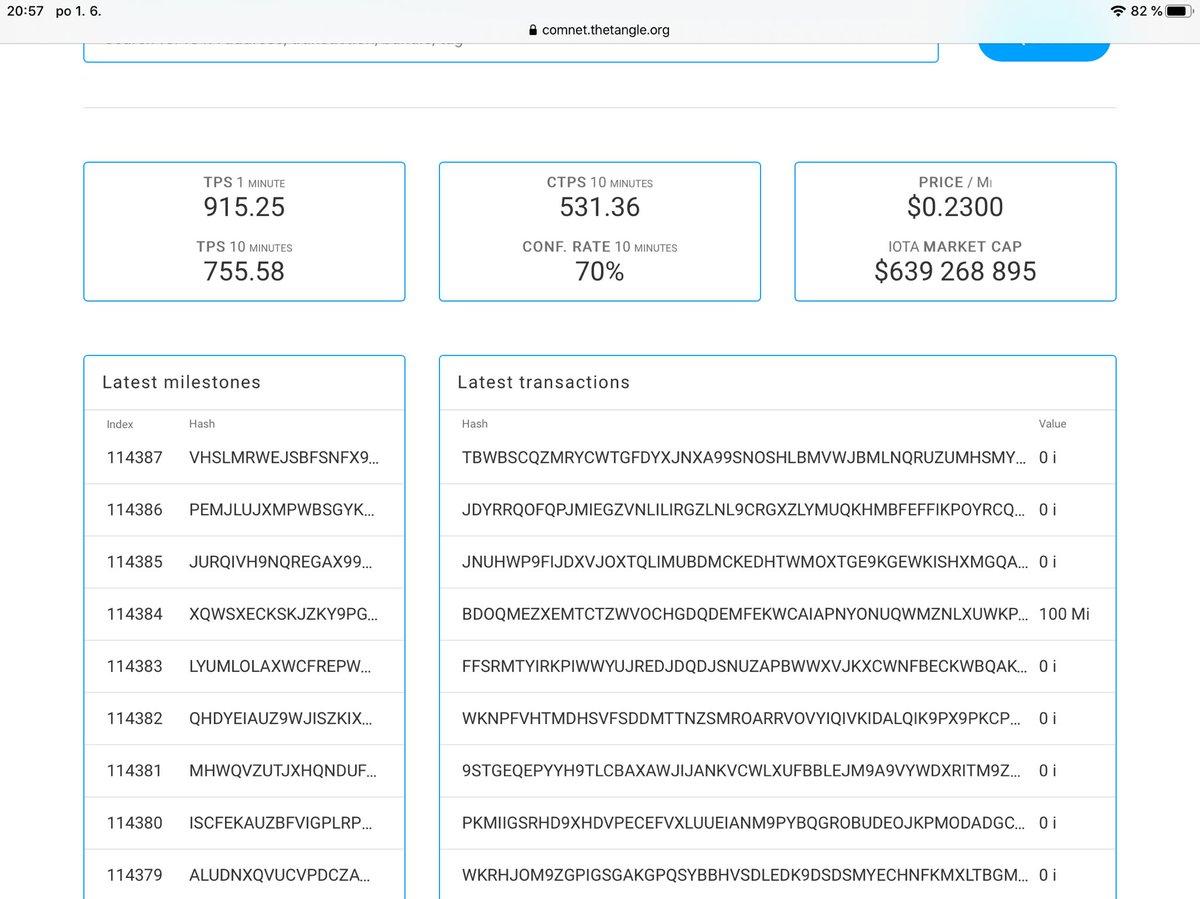Viewport: 1200px width, 899px height.
Task: Click the price $0.2300 display
Action: (954, 207)
